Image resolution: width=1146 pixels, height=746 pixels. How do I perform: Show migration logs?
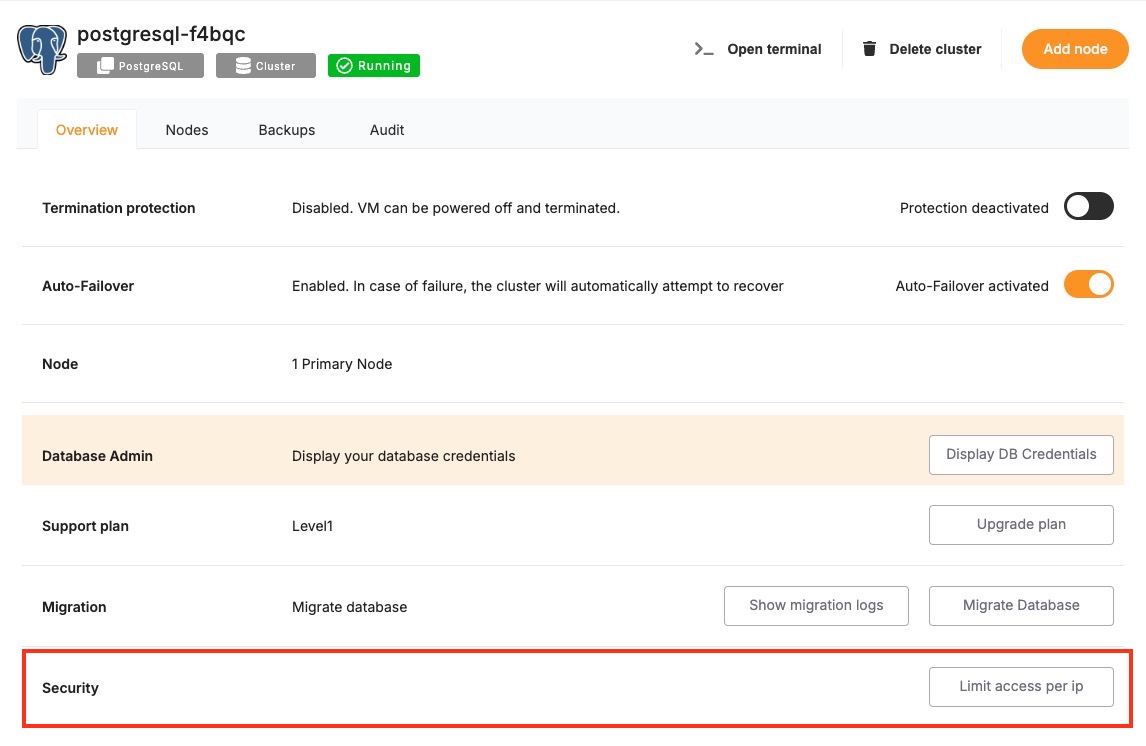(816, 605)
